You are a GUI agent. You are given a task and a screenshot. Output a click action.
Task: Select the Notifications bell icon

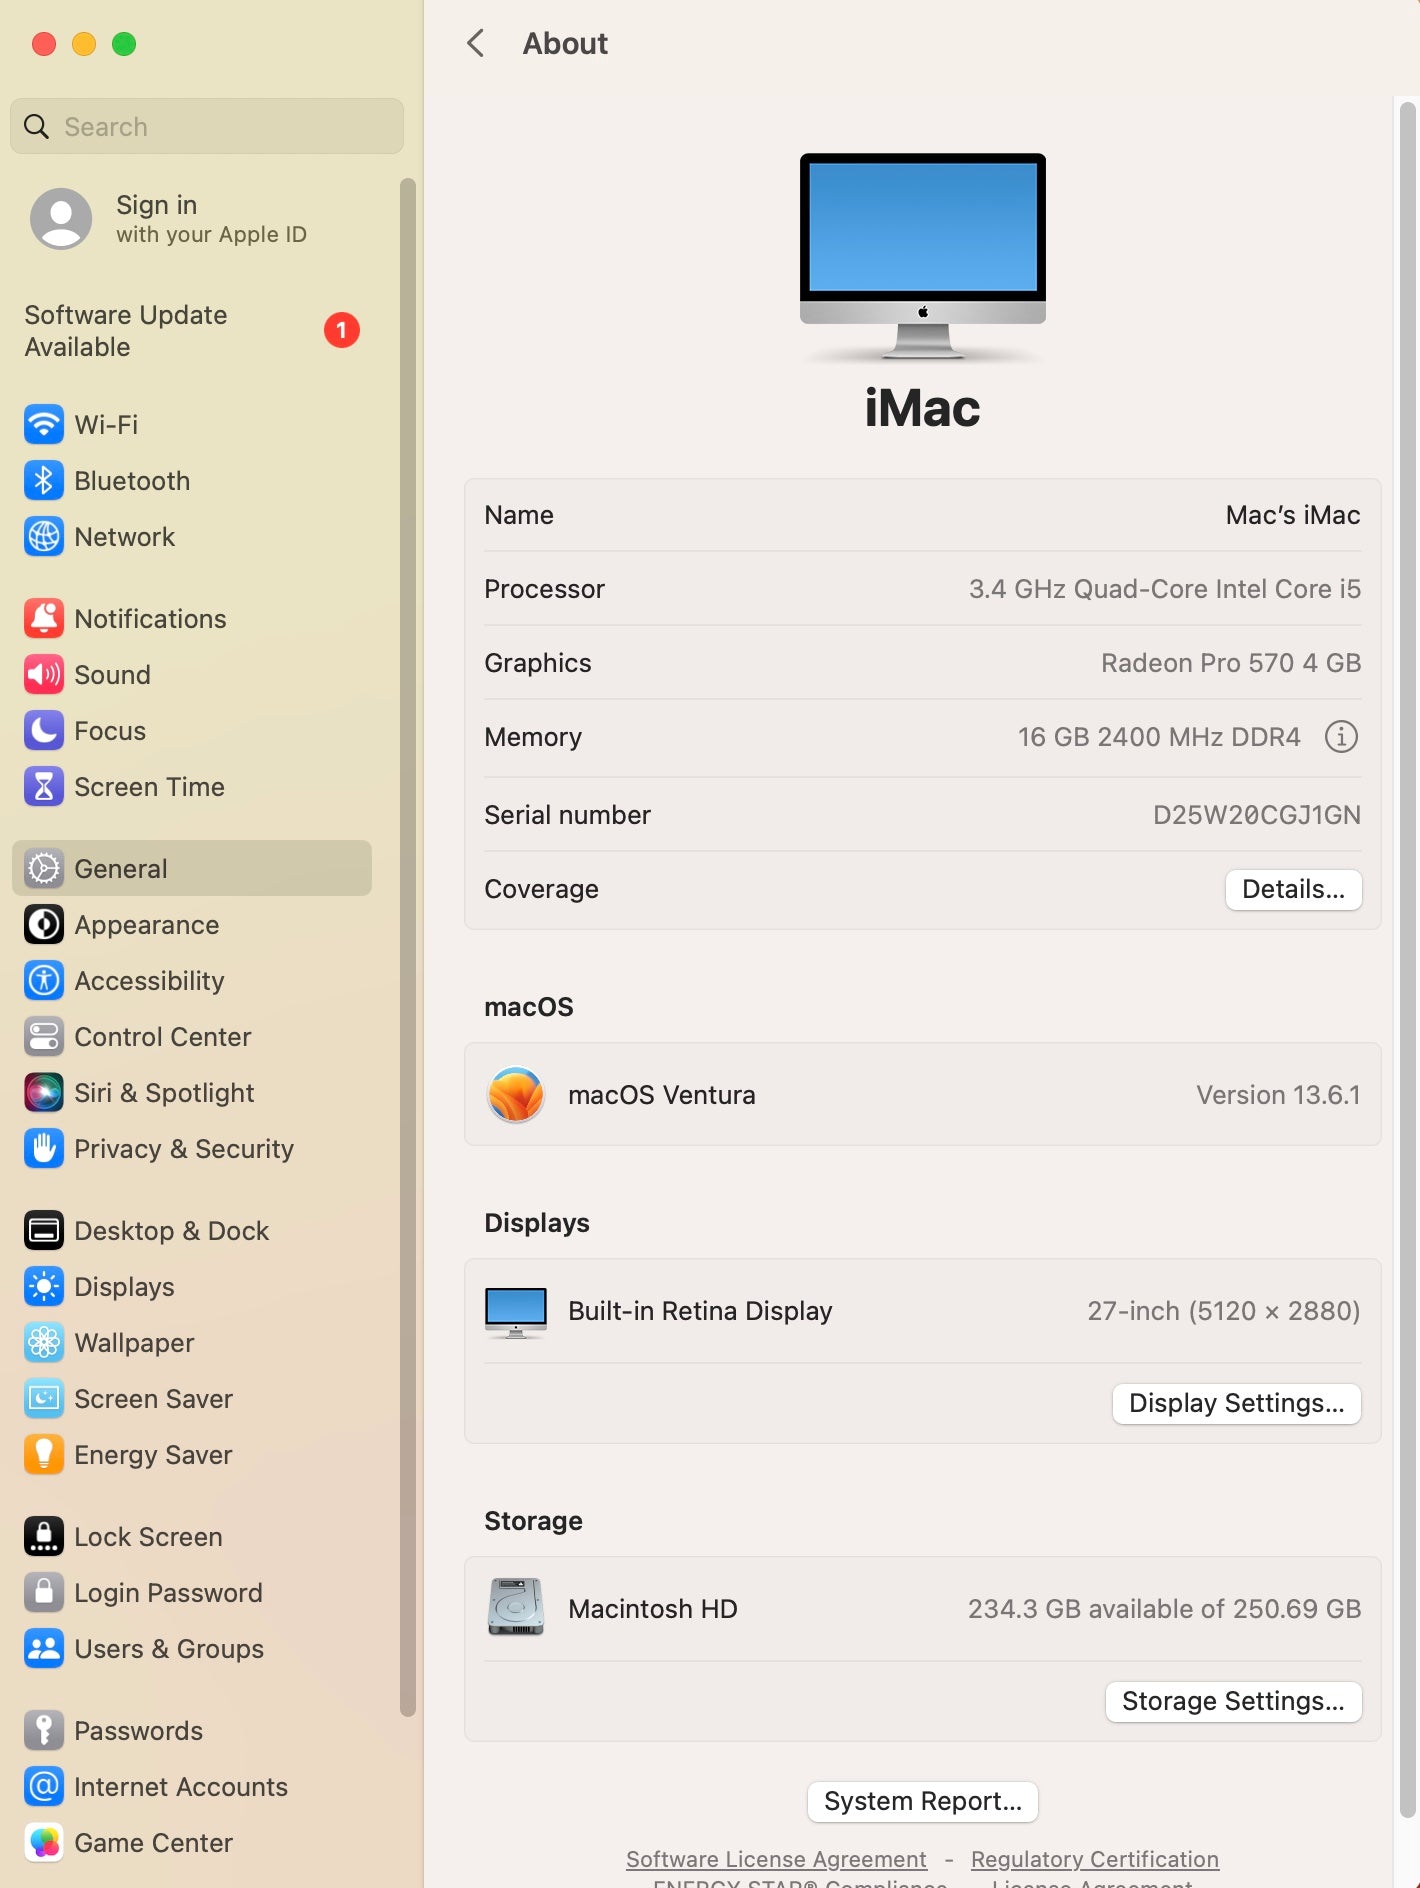click(44, 619)
